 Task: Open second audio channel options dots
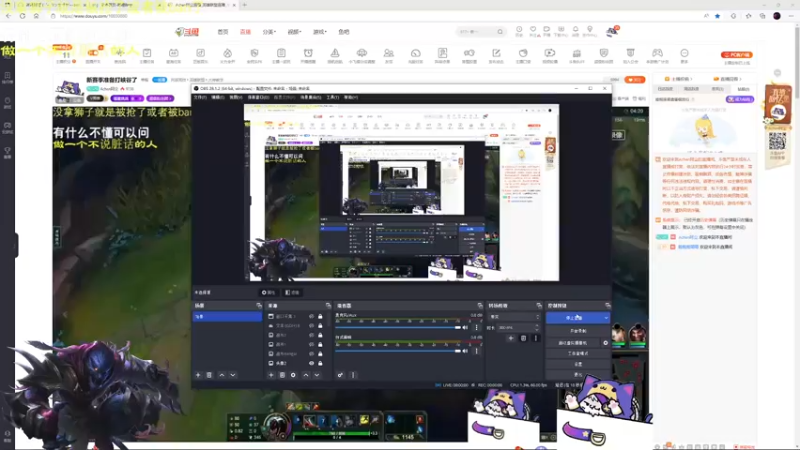tap(477, 351)
